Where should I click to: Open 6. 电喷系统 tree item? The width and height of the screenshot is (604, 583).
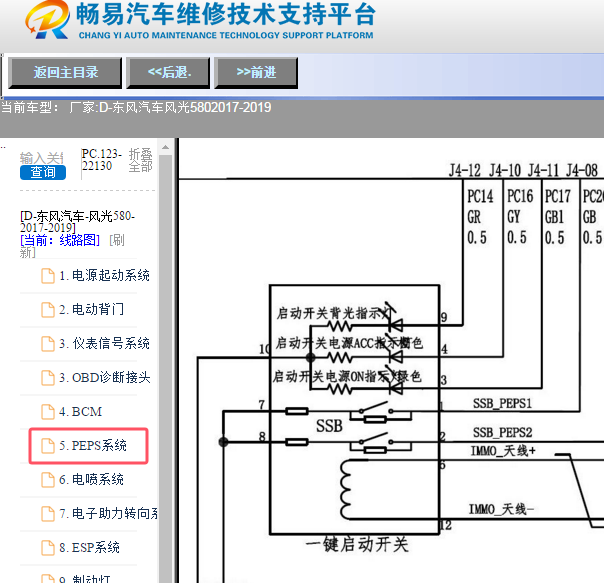[x=91, y=479]
